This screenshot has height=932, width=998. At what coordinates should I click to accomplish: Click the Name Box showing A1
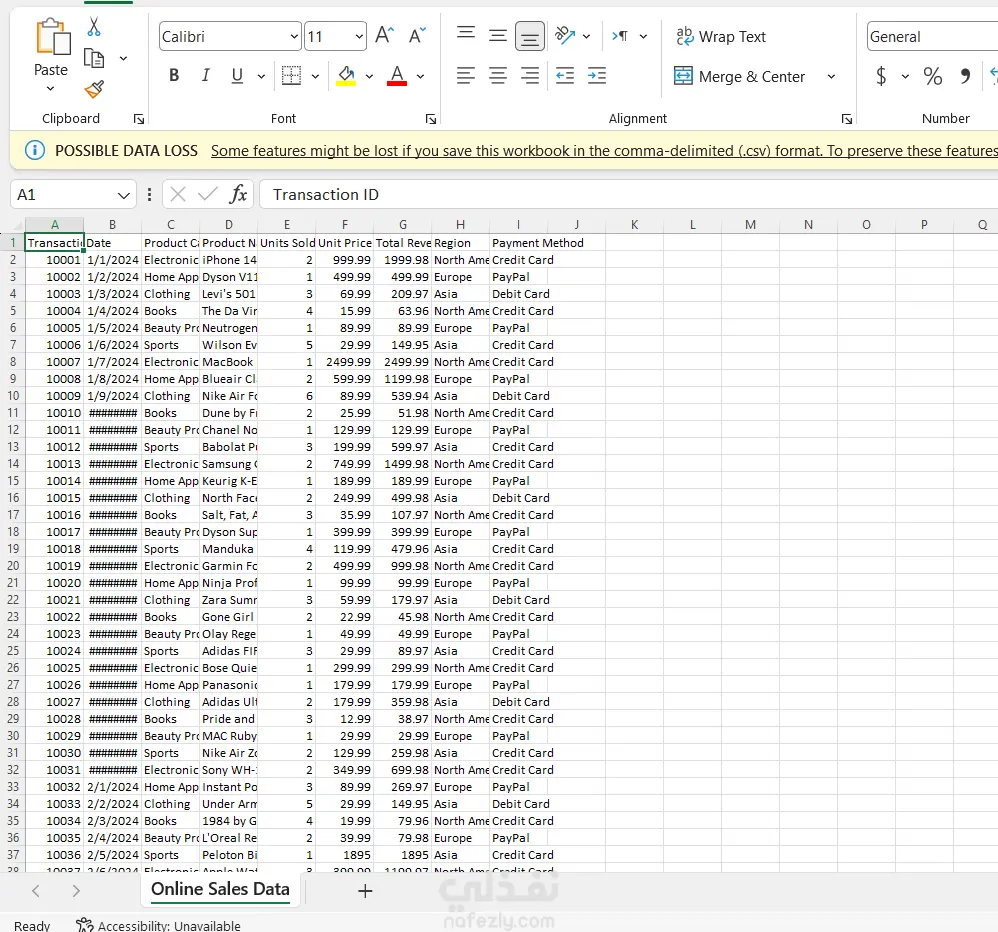73,194
